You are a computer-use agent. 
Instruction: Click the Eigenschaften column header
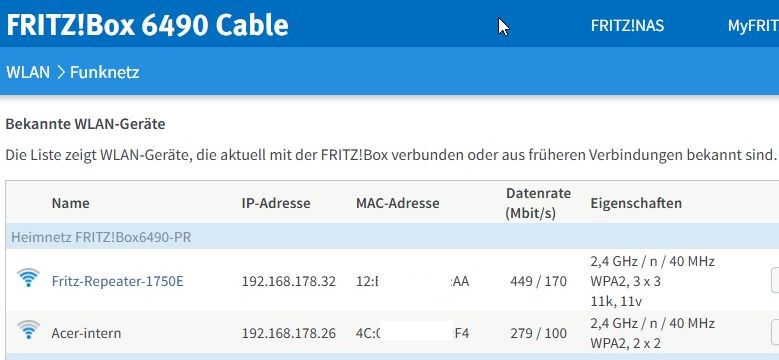click(636, 203)
